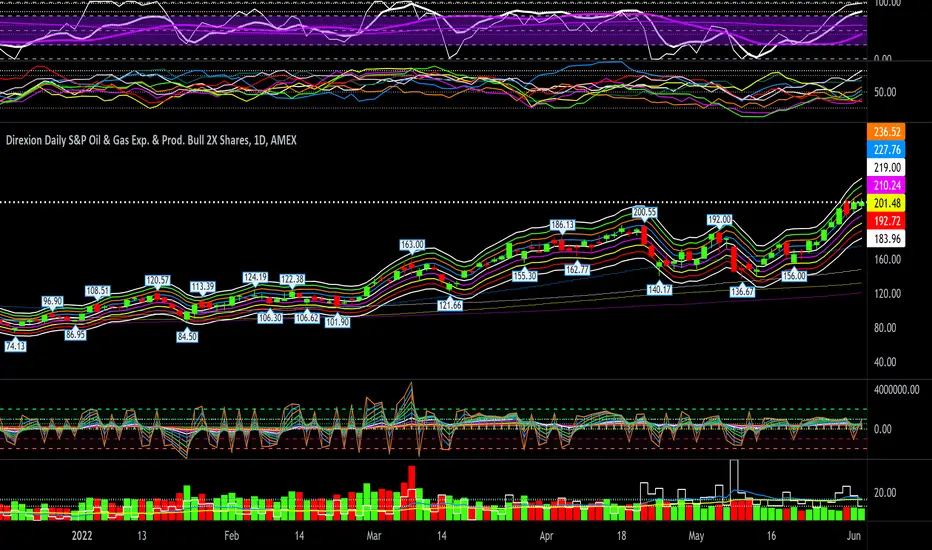Select the blue 227.76 price label
Image resolution: width=932 pixels, height=550 pixels.
coord(886,150)
